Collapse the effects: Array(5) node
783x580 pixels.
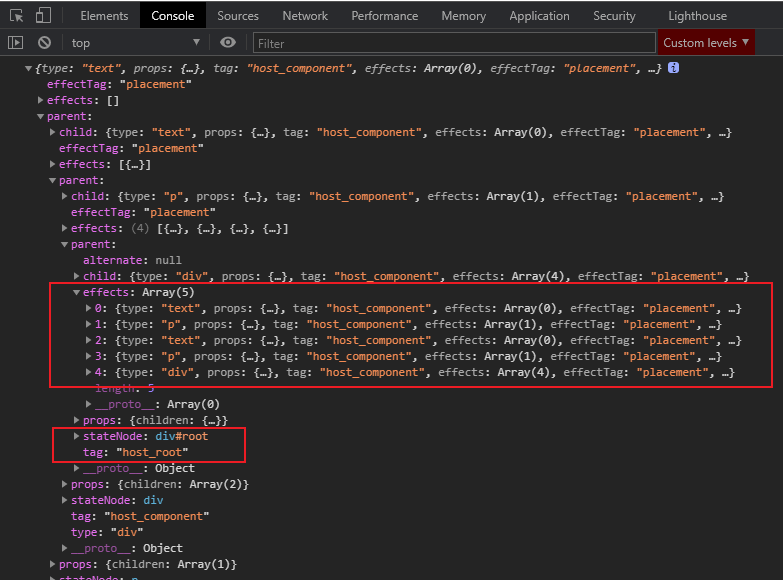coord(77,292)
